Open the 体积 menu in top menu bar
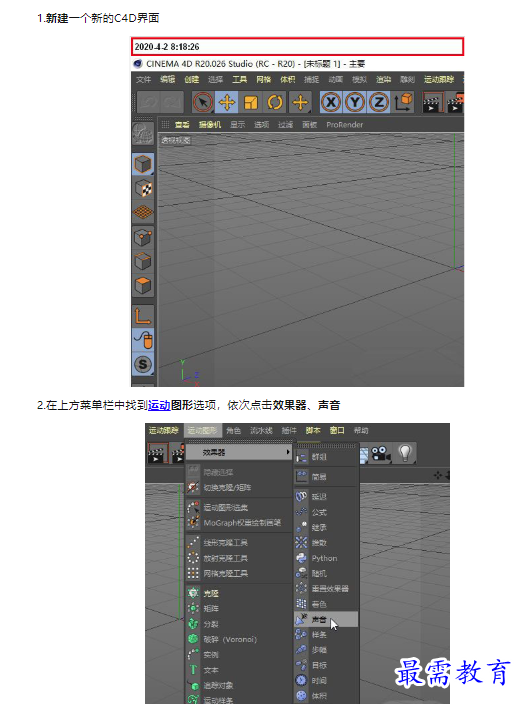The height and width of the screenshot is (704, 519). point(288,79)
